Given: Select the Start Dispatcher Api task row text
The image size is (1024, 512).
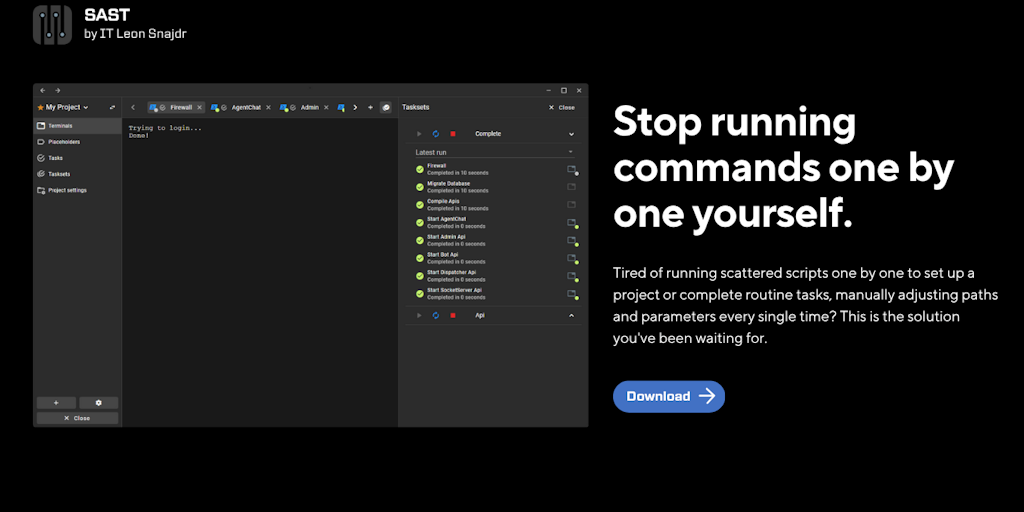Looking at the screenshot, I should (456, 276).
